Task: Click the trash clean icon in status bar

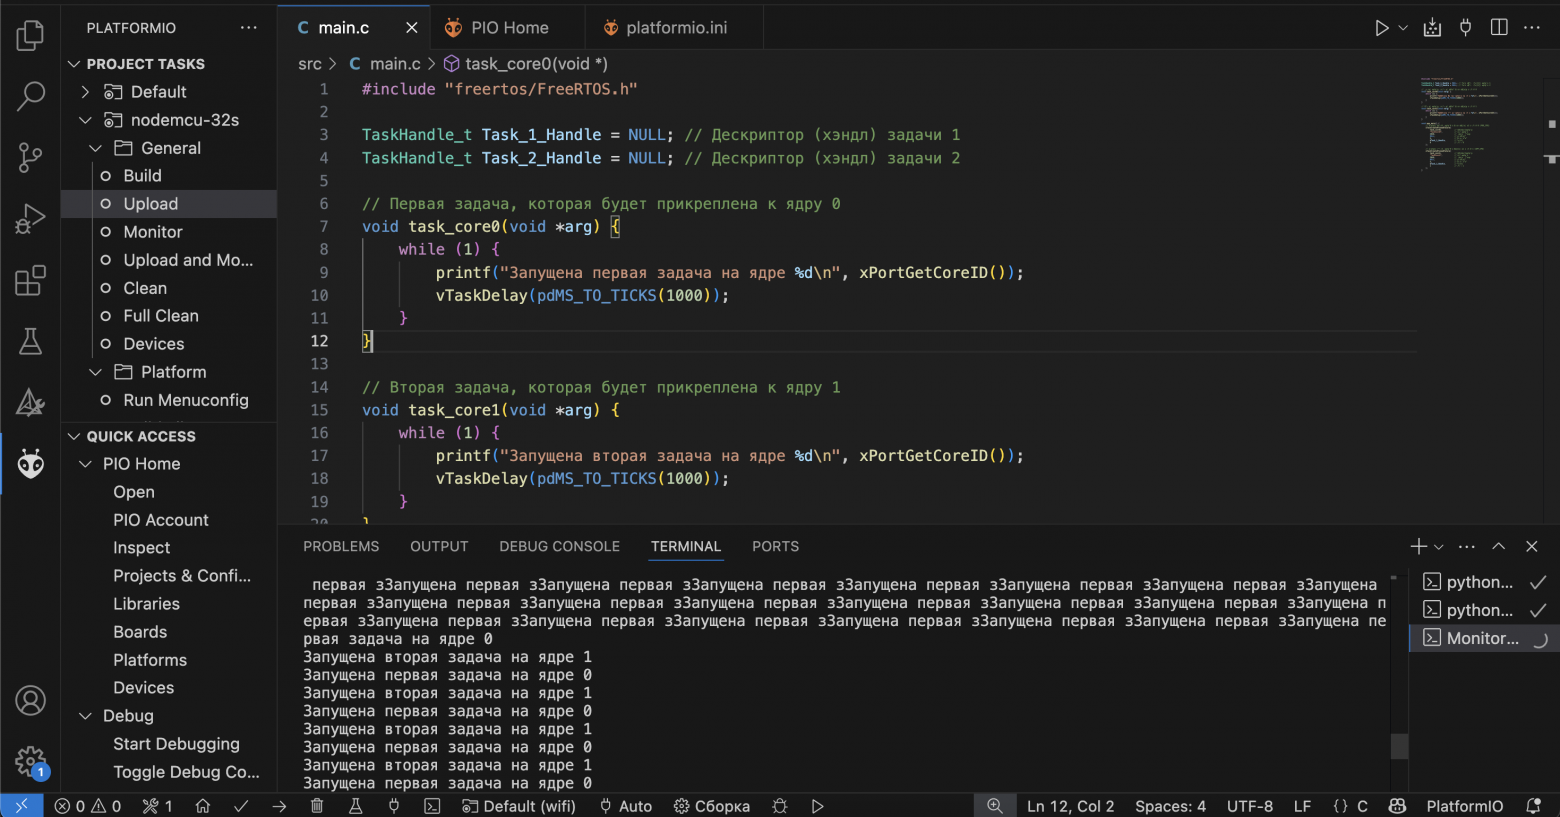Action: 317,806
